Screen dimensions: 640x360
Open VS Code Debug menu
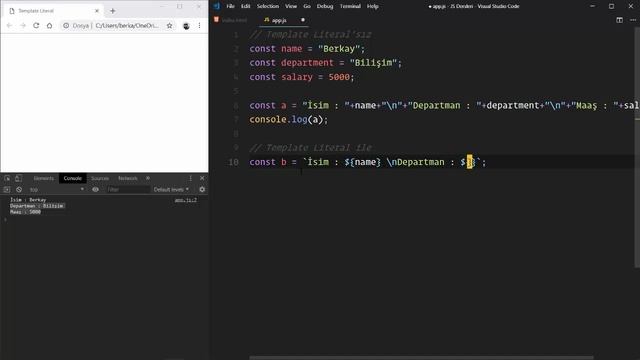(x=325, y=6)
